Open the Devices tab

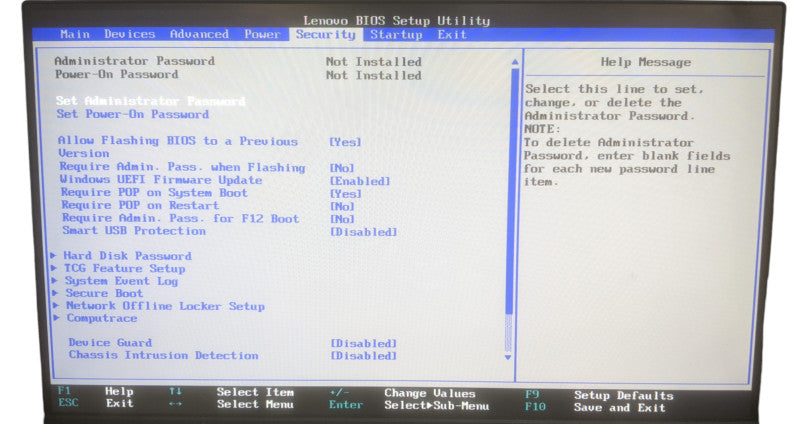click(130, 34)
